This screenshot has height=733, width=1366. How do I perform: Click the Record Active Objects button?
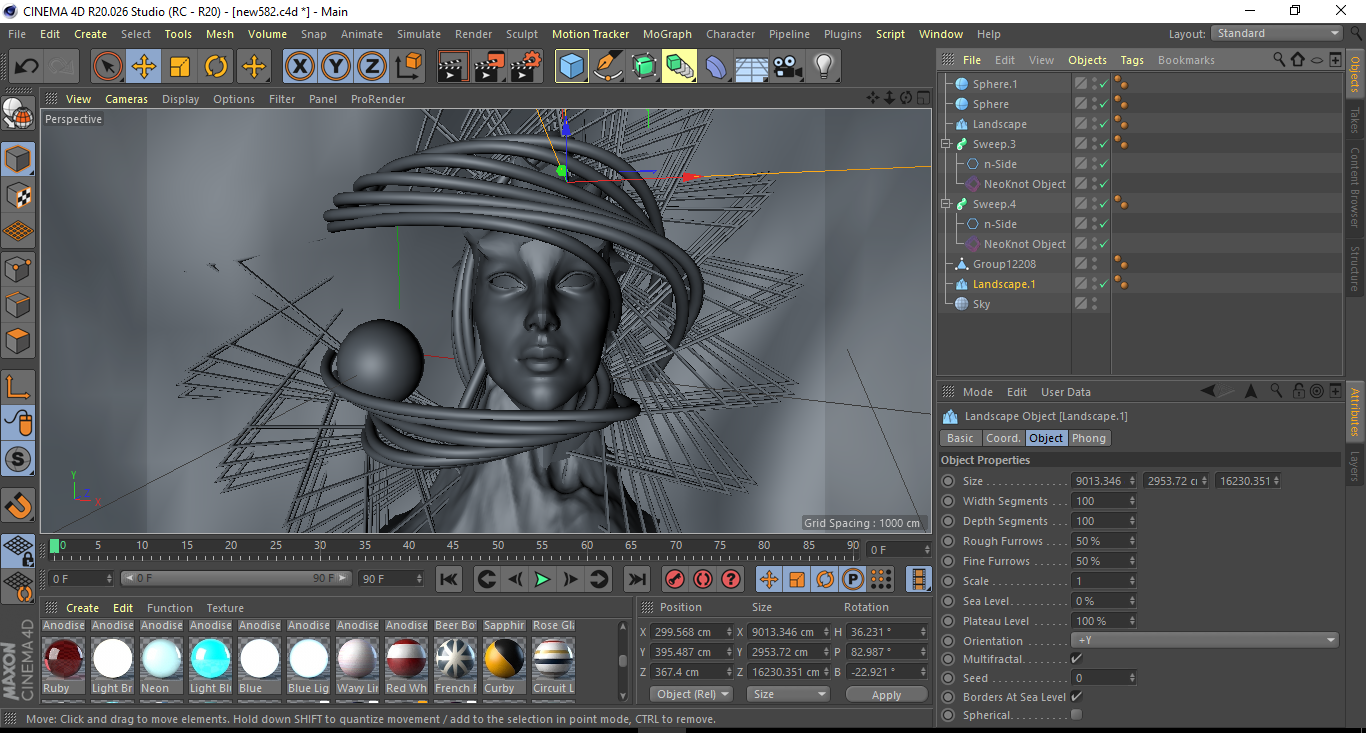tap(675, 579)
